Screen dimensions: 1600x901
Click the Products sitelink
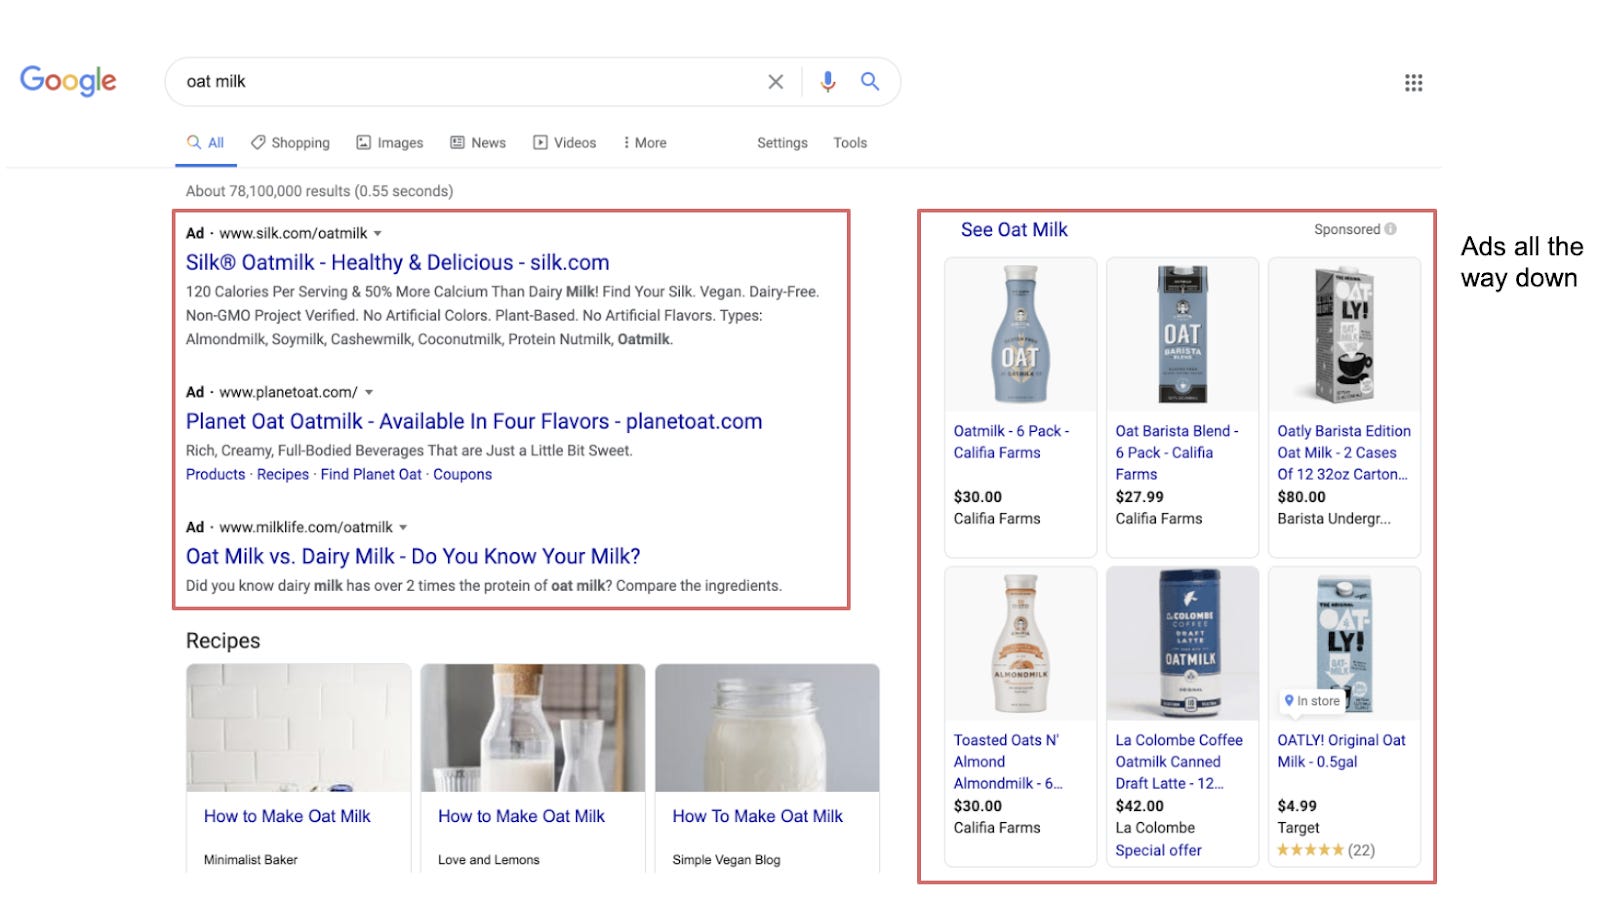tap(215, 475)
